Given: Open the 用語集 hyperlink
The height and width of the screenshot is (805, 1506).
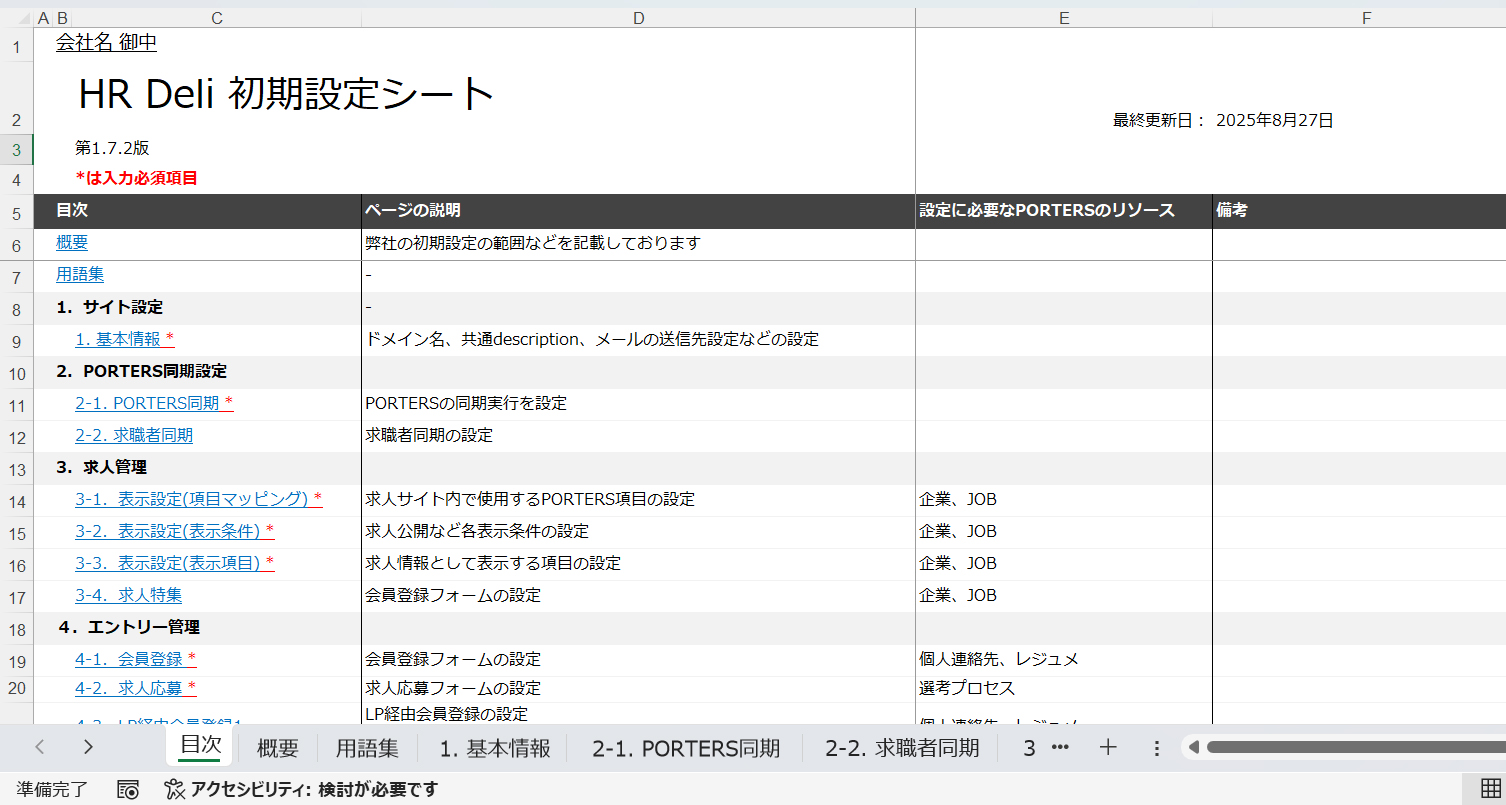Looking at the screenshot, I should (x=80, y=274).
